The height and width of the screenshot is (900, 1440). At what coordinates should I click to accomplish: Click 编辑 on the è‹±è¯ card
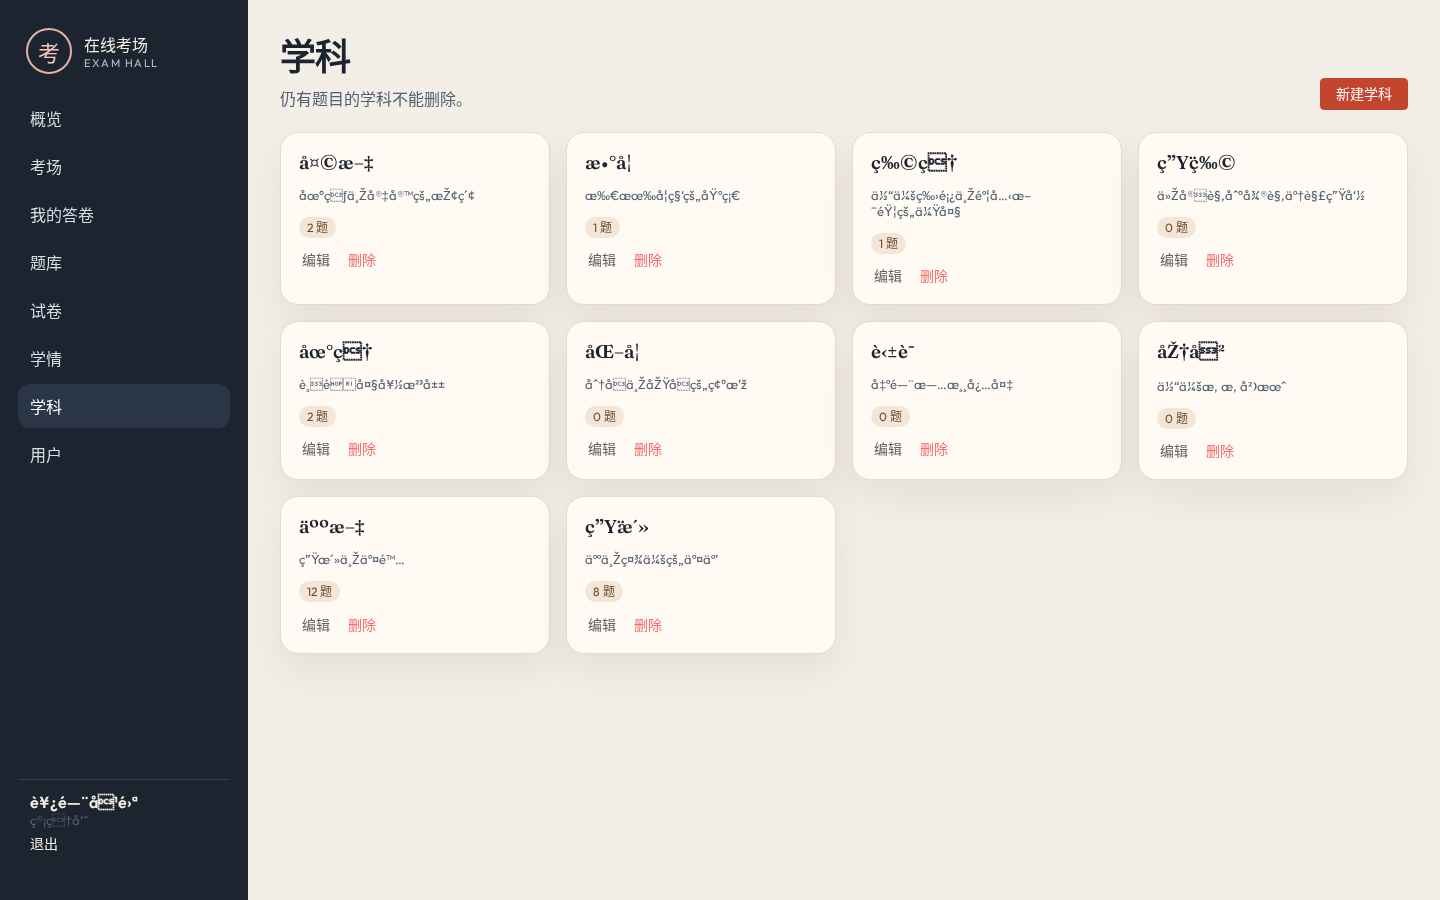click(888, 449)
